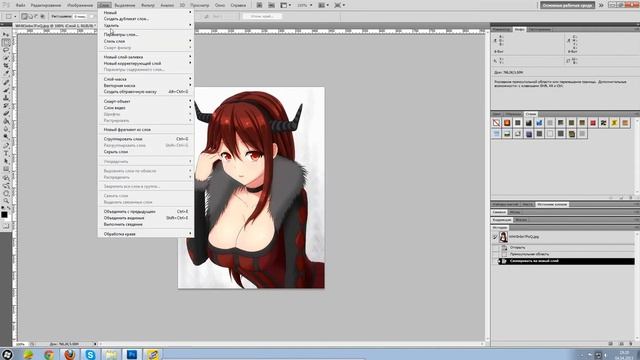Choose Add to selection mode
Screen dimensions: 640x360
(31, 16)
